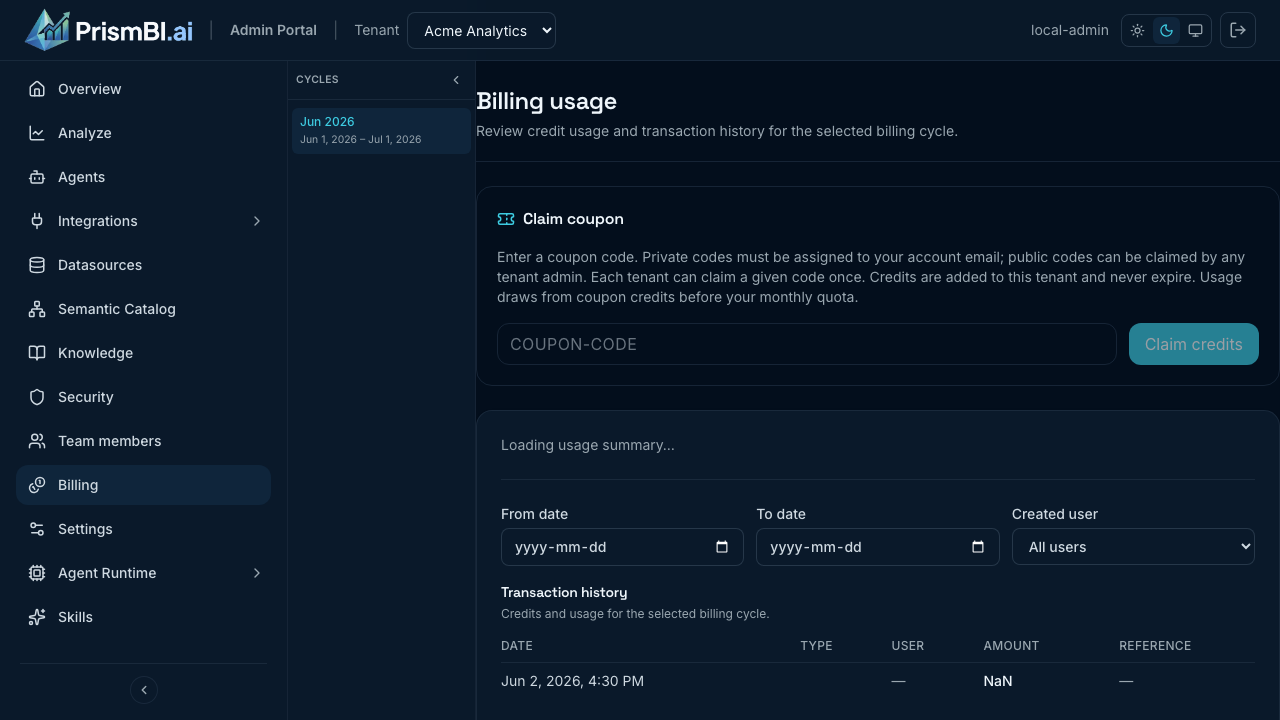Image resolution: width=1280 pixels, height=720 pixels.
Task: Click the Team members people icon
Action: (x=37, y=441)
